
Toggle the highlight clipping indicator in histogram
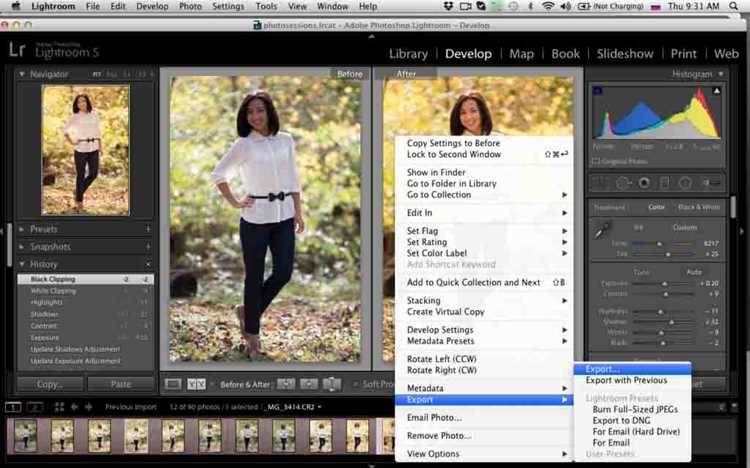tap(716, 91)
